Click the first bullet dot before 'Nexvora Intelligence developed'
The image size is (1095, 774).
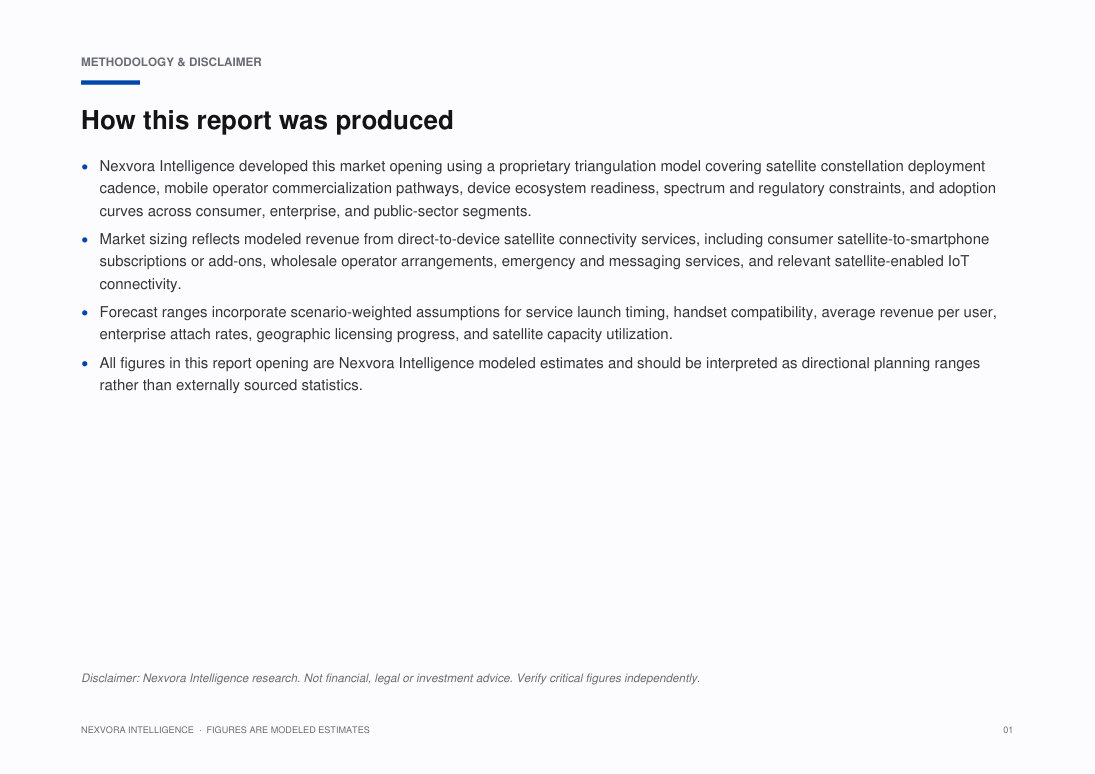[85, 167]
